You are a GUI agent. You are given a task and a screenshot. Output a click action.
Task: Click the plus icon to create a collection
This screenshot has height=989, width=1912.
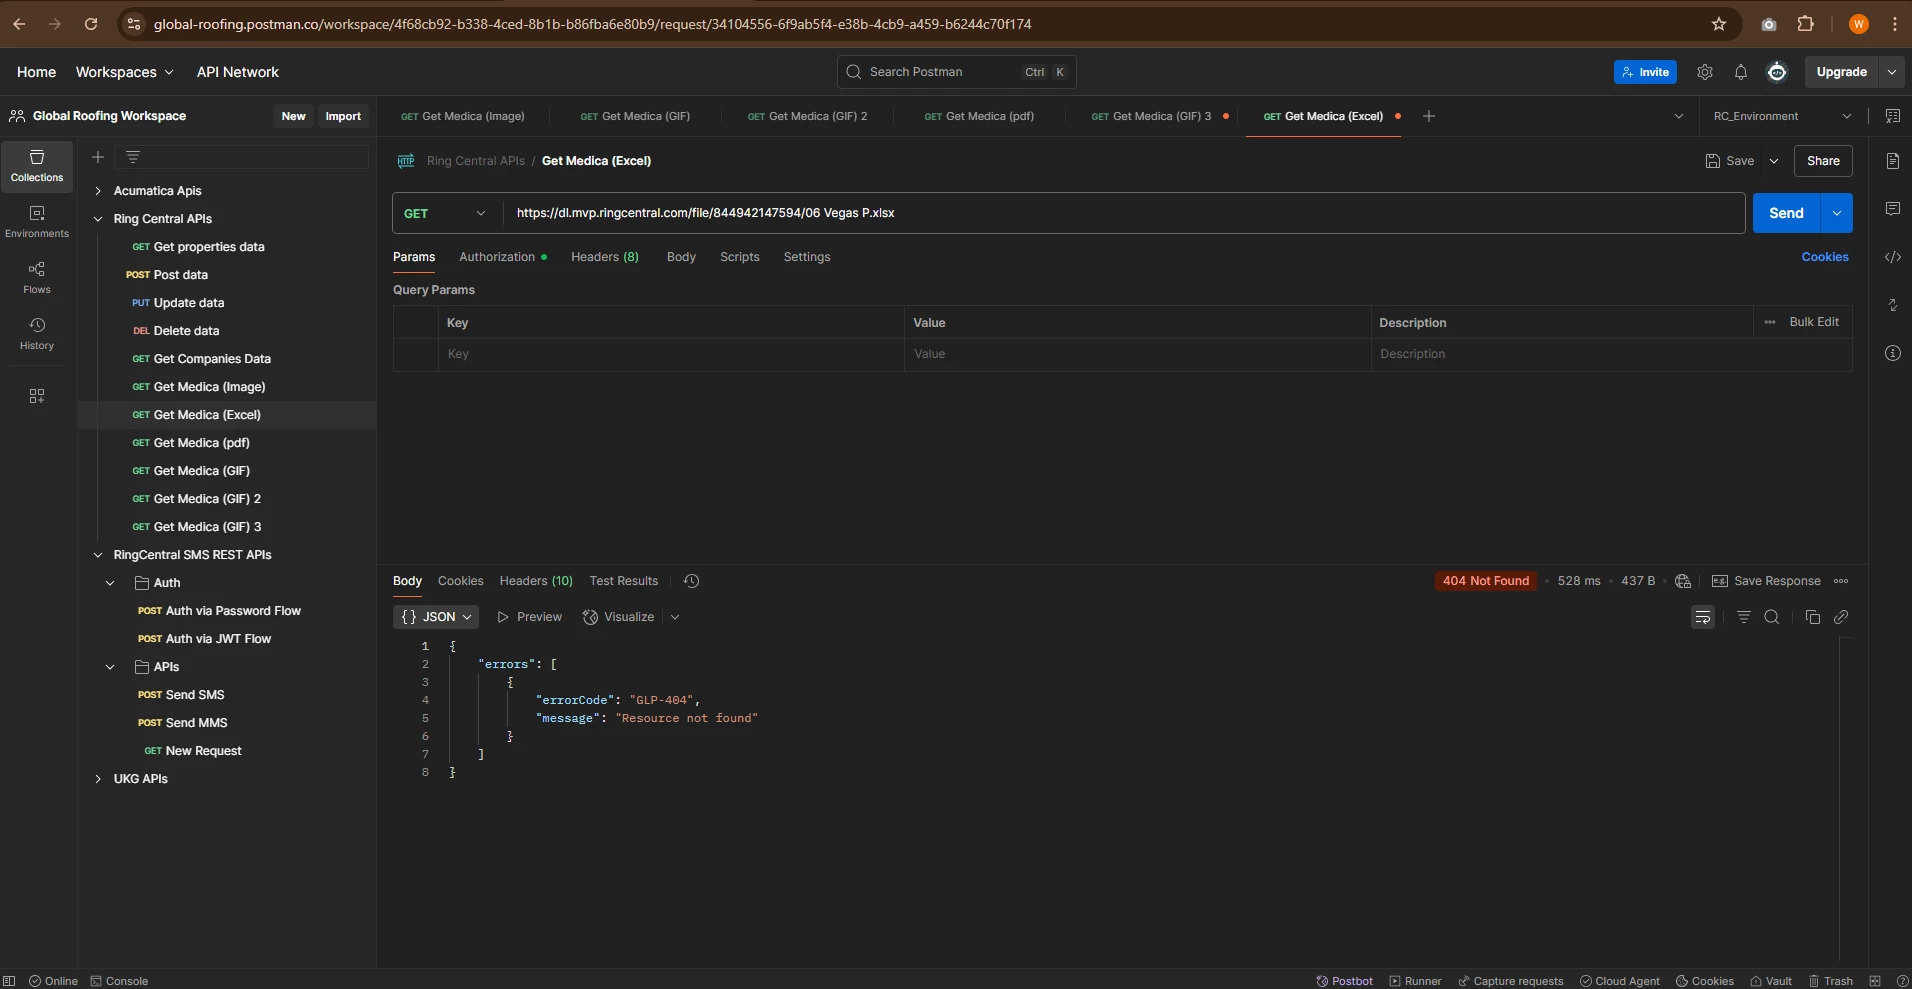pos(98,157)
